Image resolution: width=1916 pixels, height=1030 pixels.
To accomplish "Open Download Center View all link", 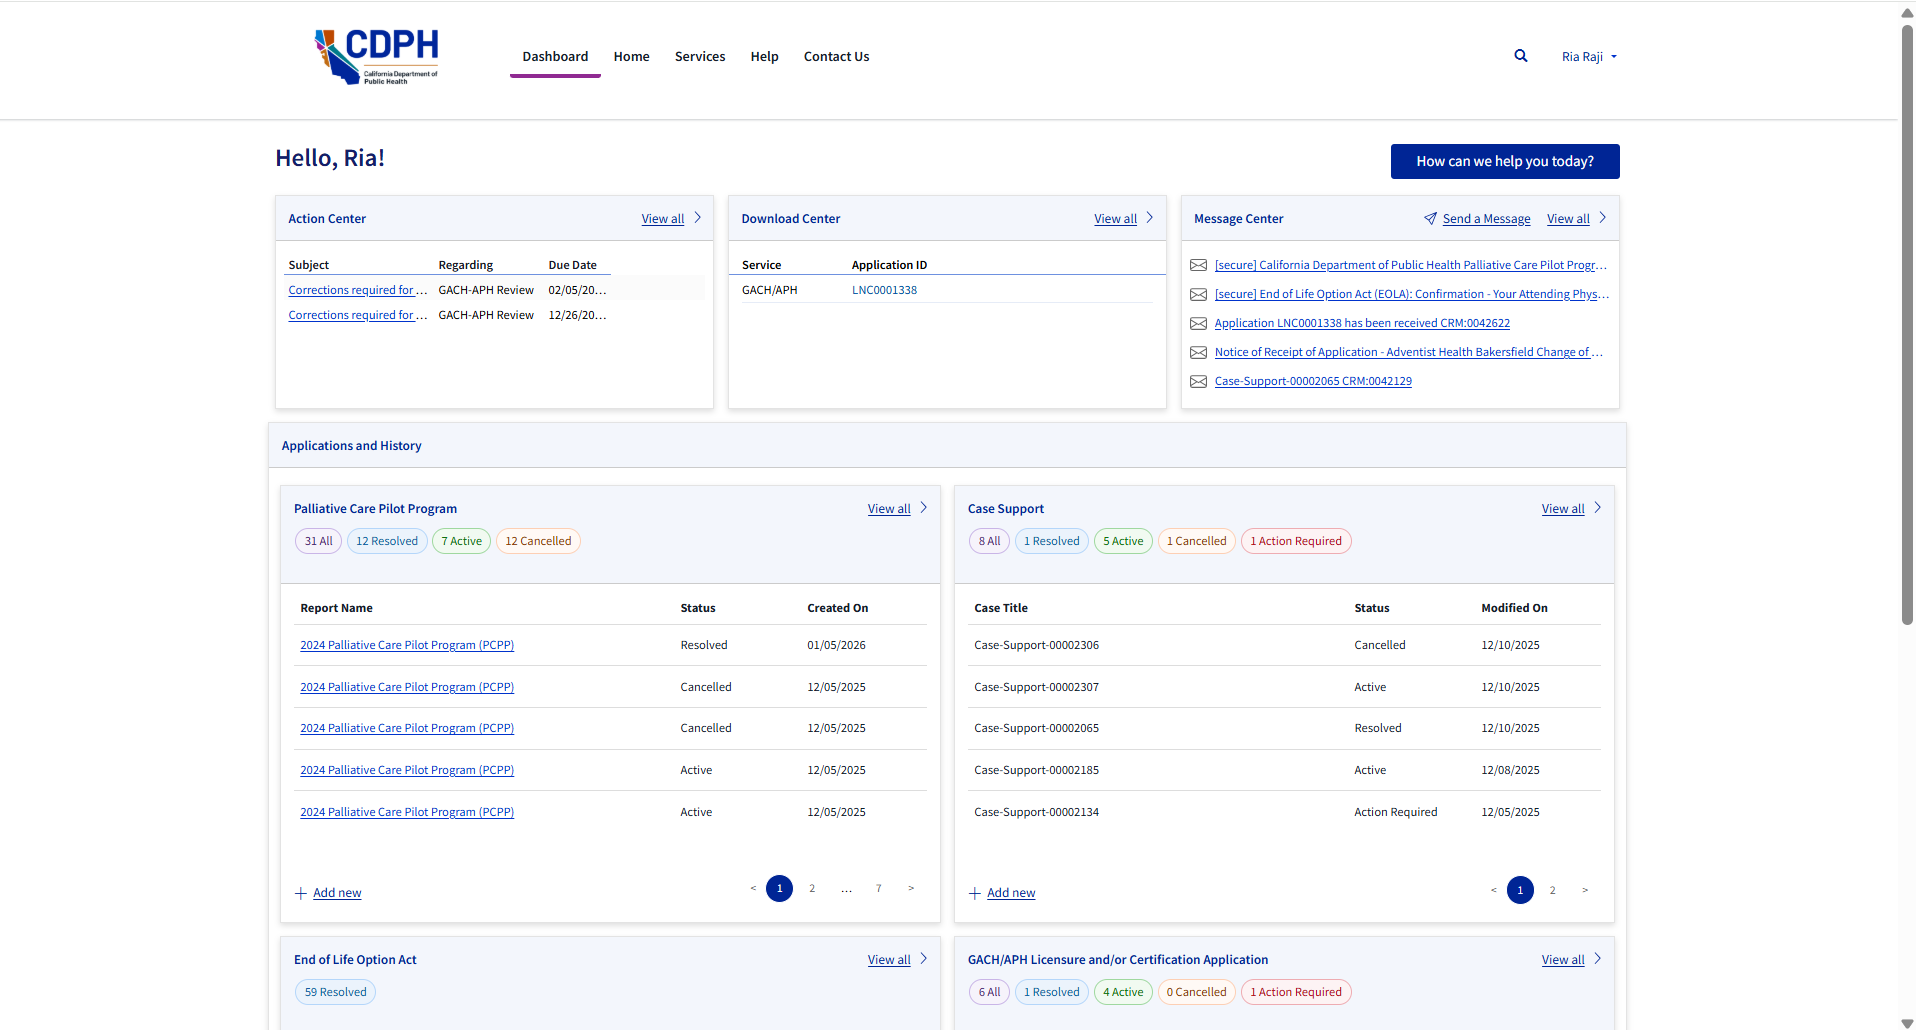I will pos(1115,219).
